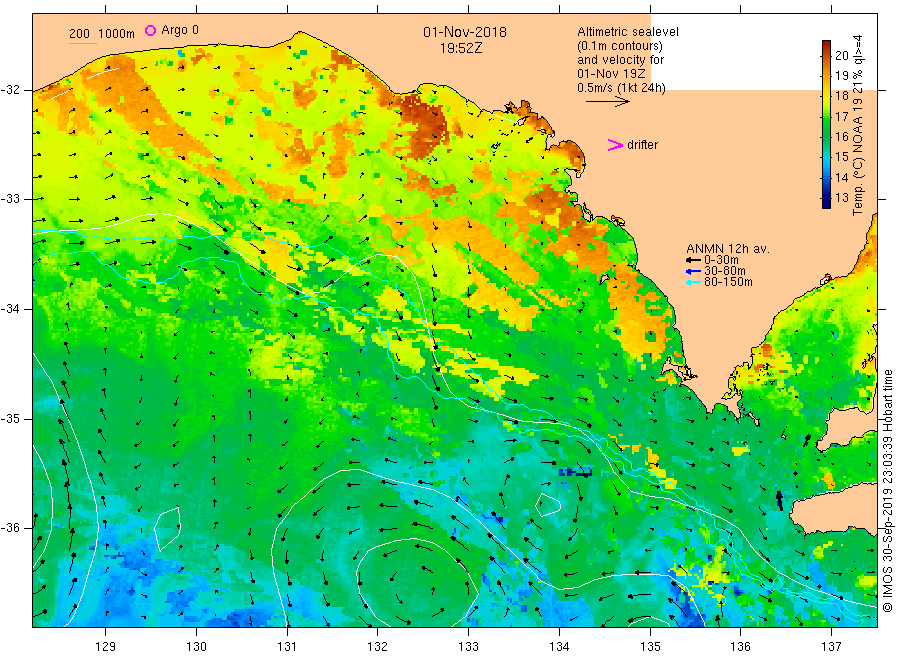
Task: Click the magenta Argo circle marker in legend
Action: coord(150,30)
